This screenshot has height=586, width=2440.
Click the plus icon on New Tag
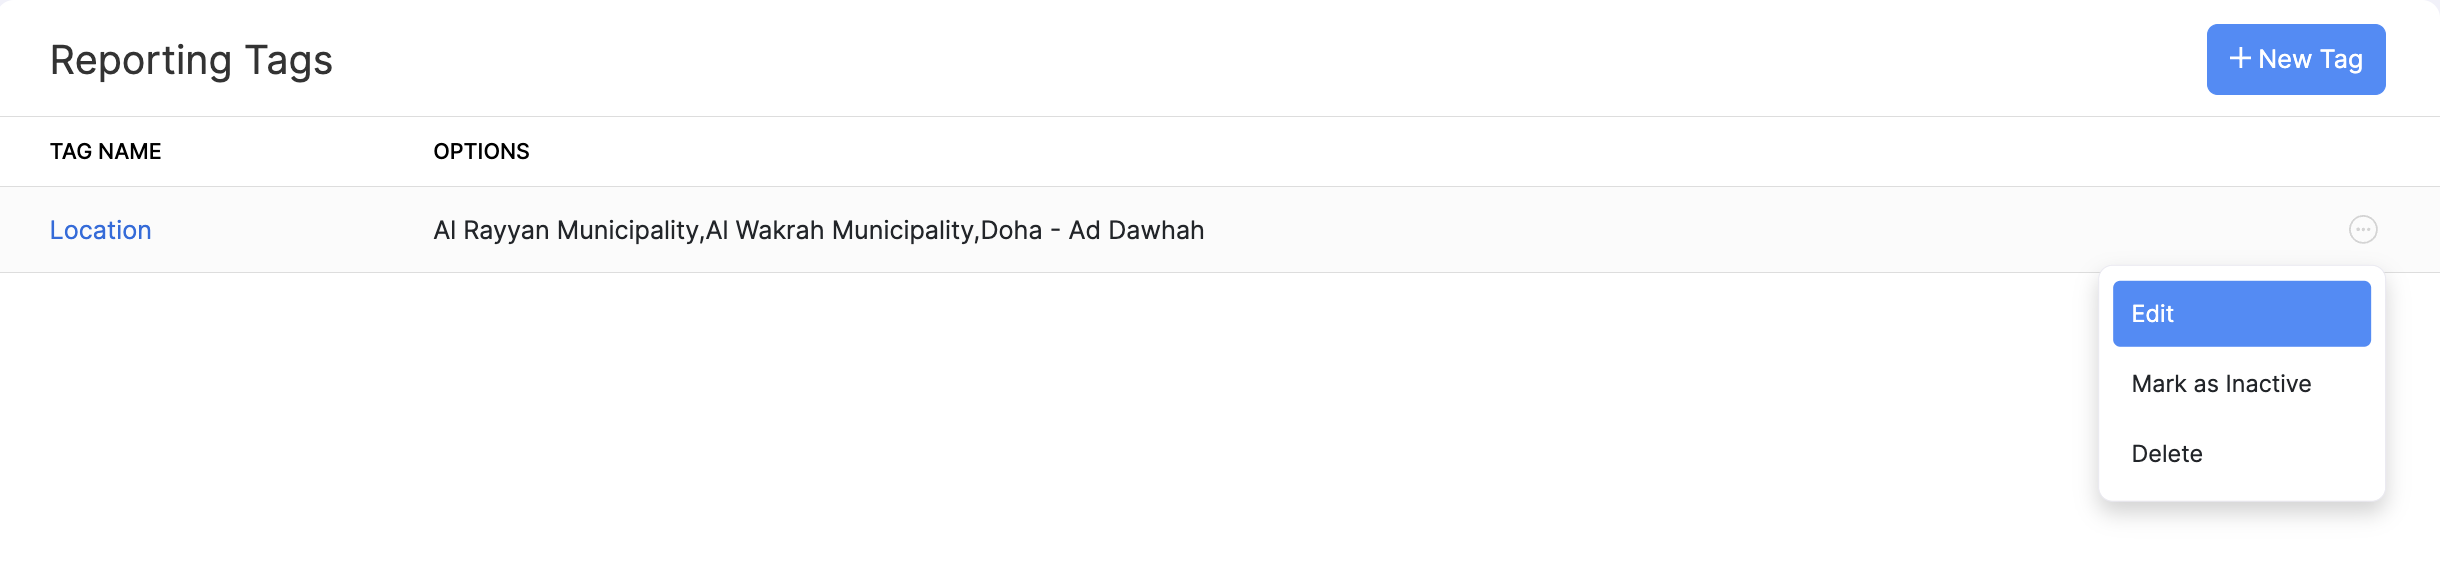2240,59
